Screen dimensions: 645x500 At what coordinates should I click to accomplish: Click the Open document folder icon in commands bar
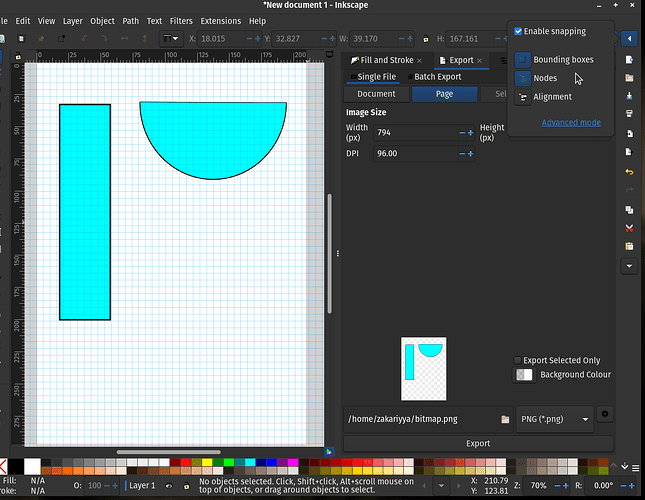(629, 78)
